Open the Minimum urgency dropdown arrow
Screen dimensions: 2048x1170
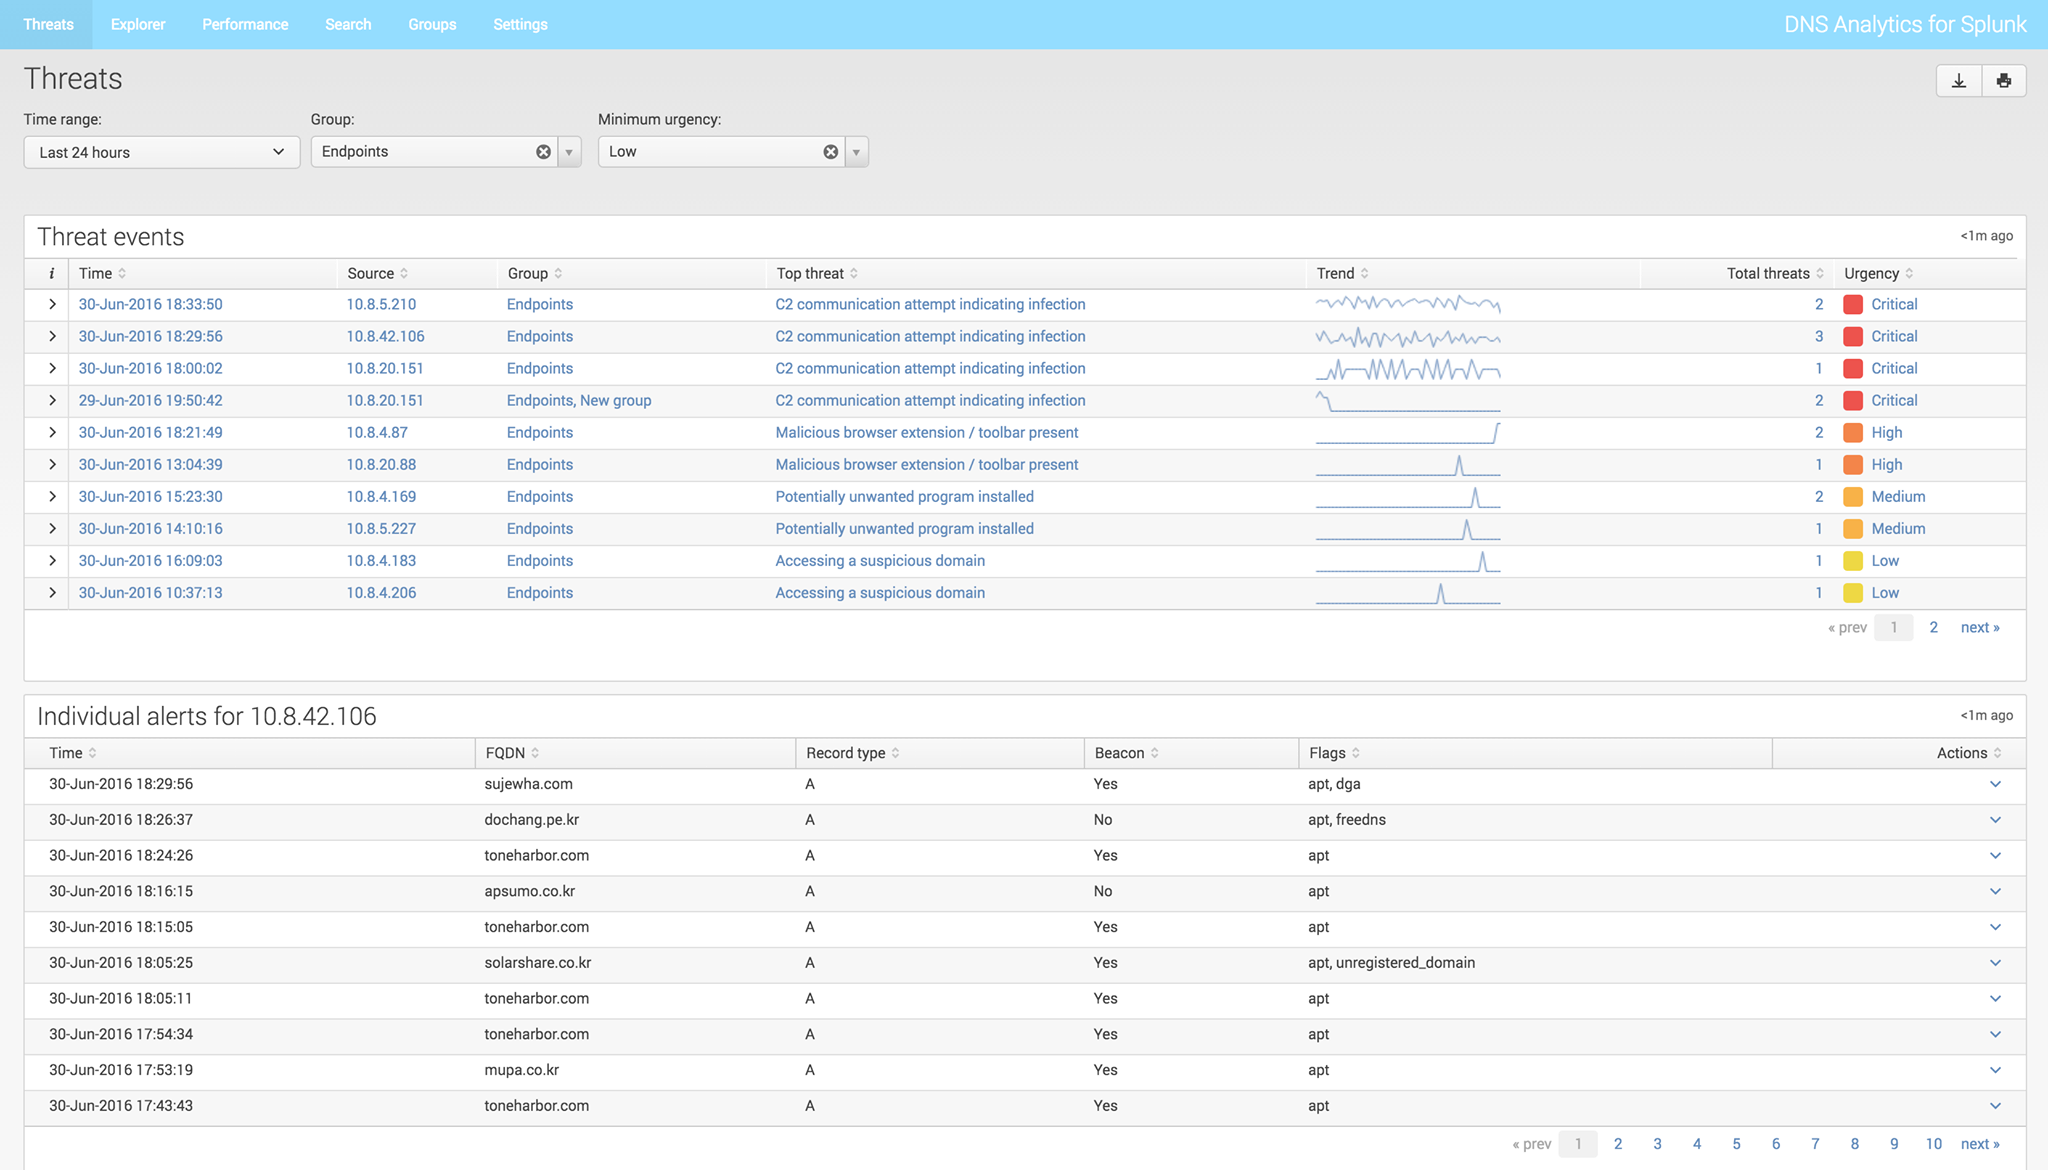pyautogui.click(x=856, y=152)
